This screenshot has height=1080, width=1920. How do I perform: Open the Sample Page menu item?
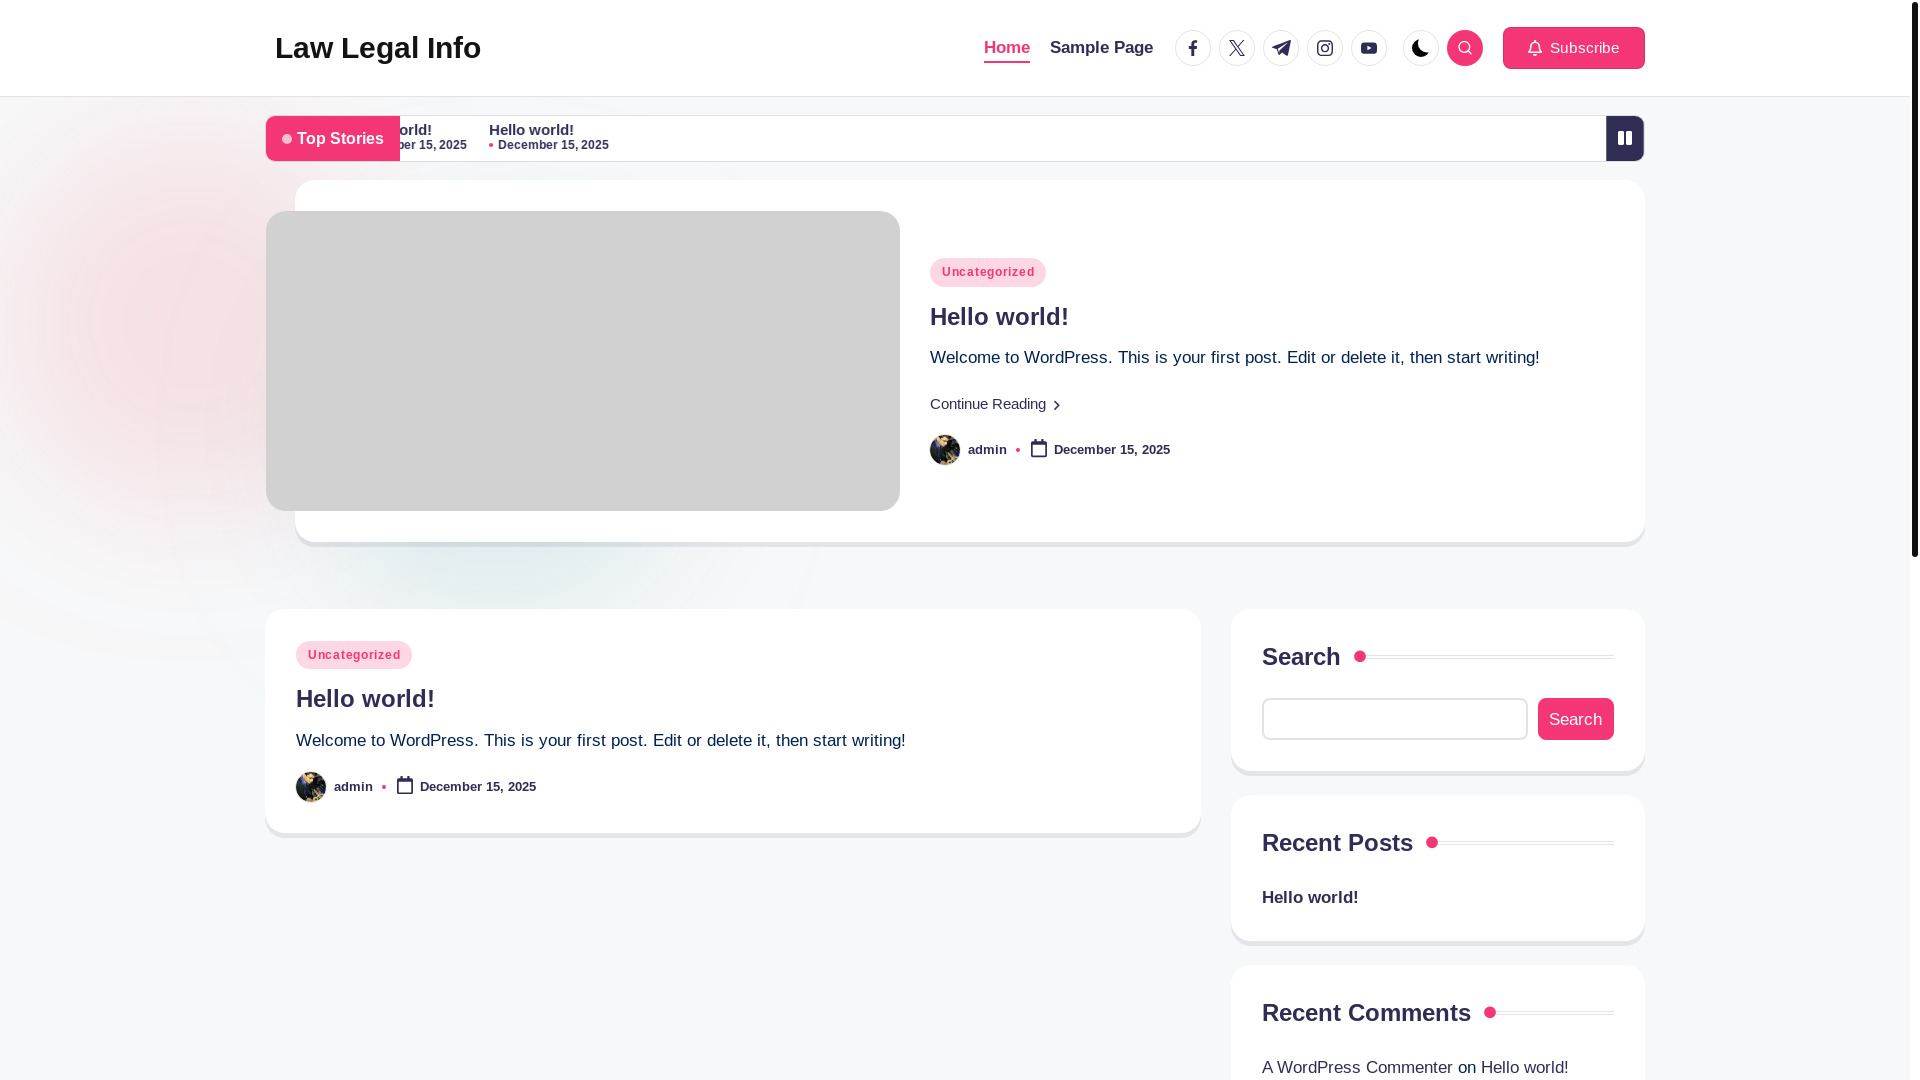pyautogui.click(x=1101, y=48)
